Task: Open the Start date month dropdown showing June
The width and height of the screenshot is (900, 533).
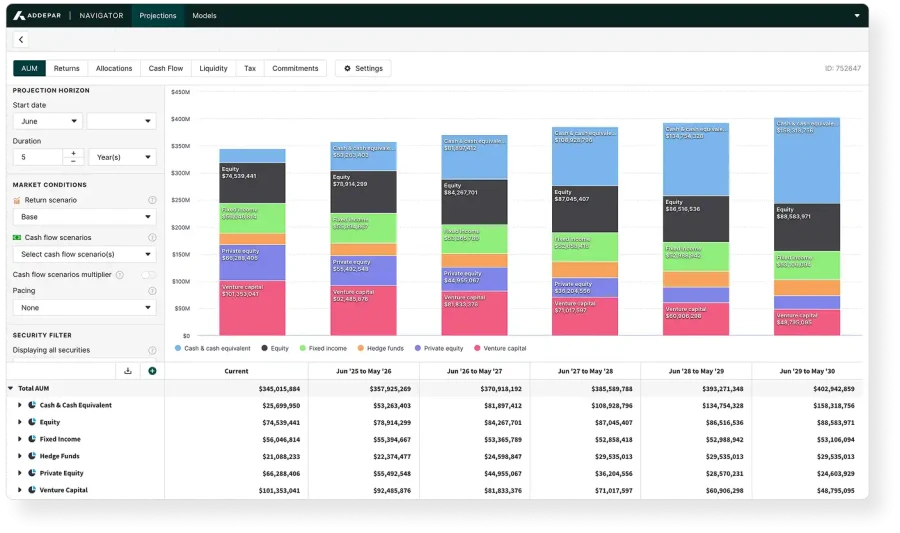Action: pyautogui.click(x=47, y=121)
